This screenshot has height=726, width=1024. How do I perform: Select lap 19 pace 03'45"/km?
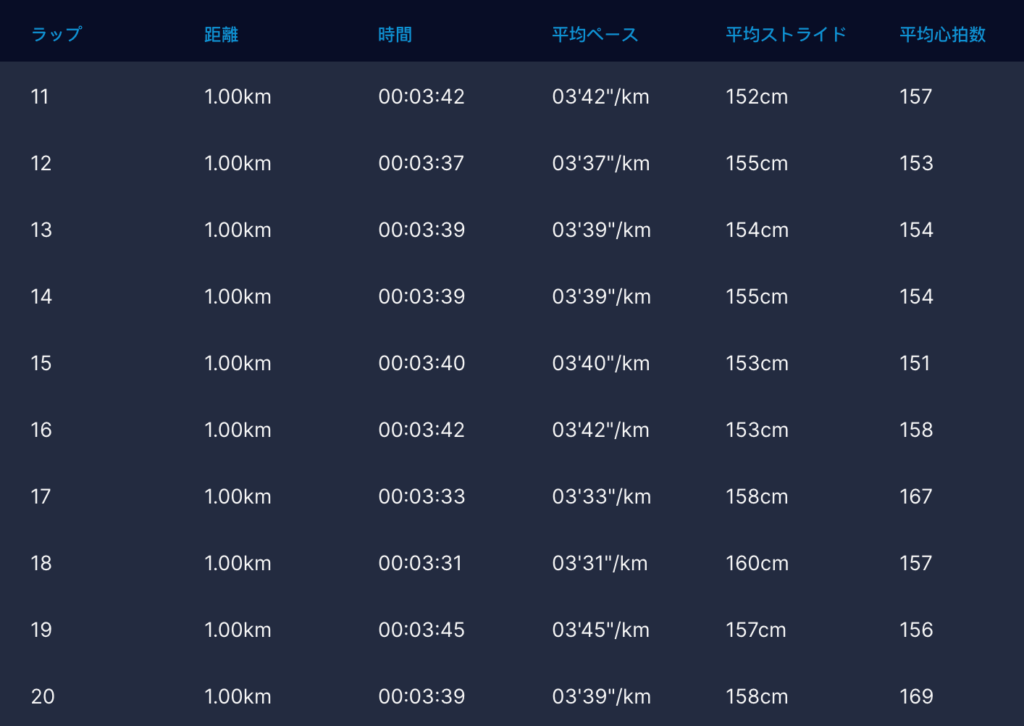(601, 630)
